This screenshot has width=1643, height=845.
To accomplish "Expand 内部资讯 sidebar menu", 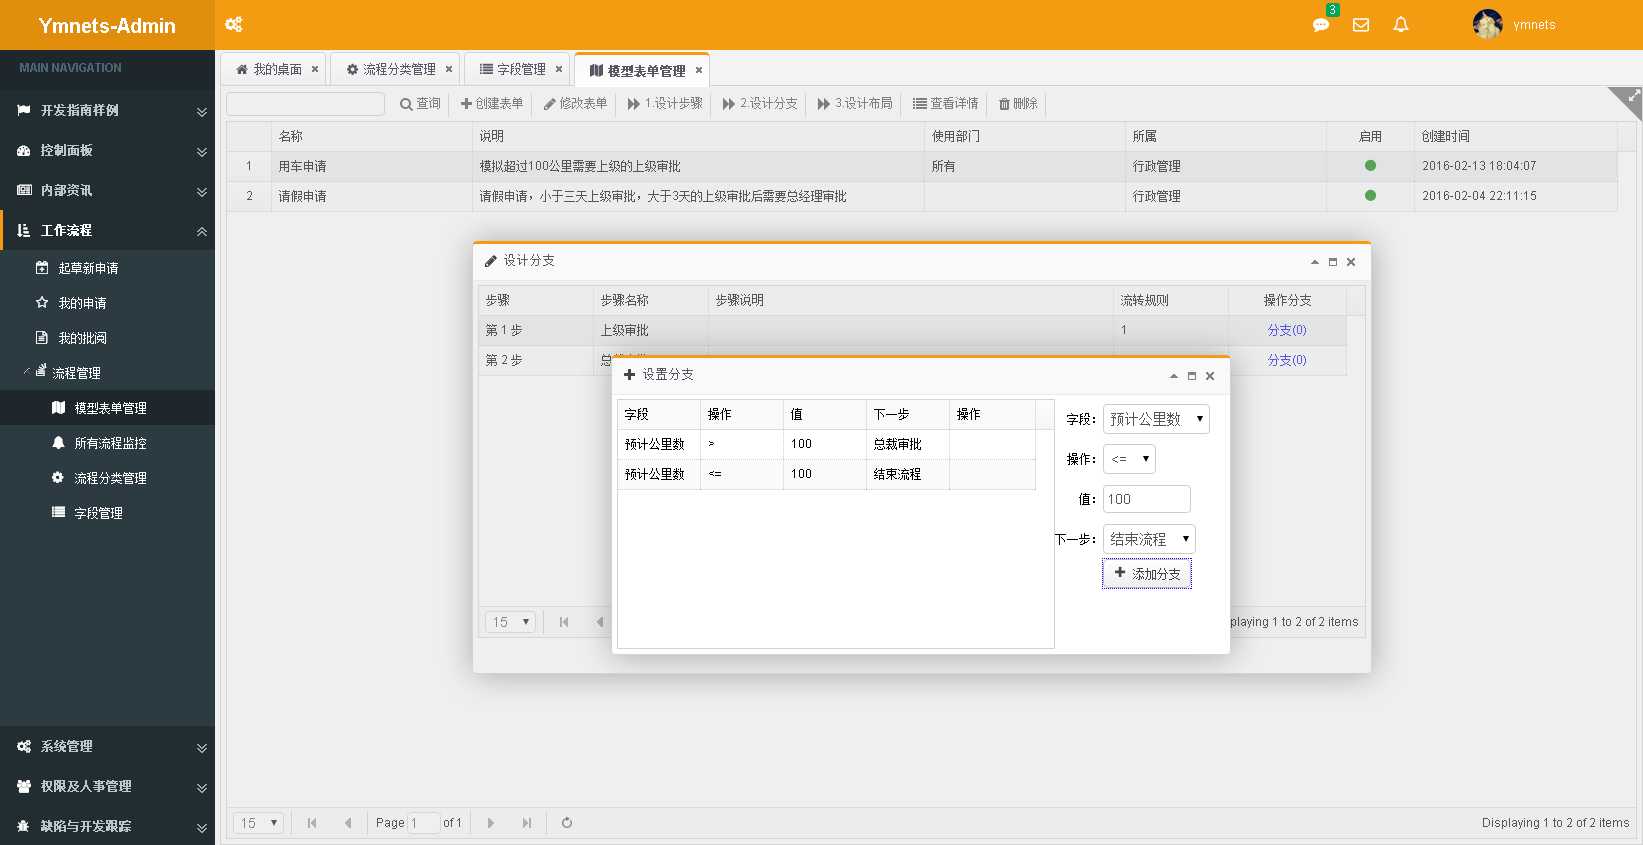I will tap(107, 191).
